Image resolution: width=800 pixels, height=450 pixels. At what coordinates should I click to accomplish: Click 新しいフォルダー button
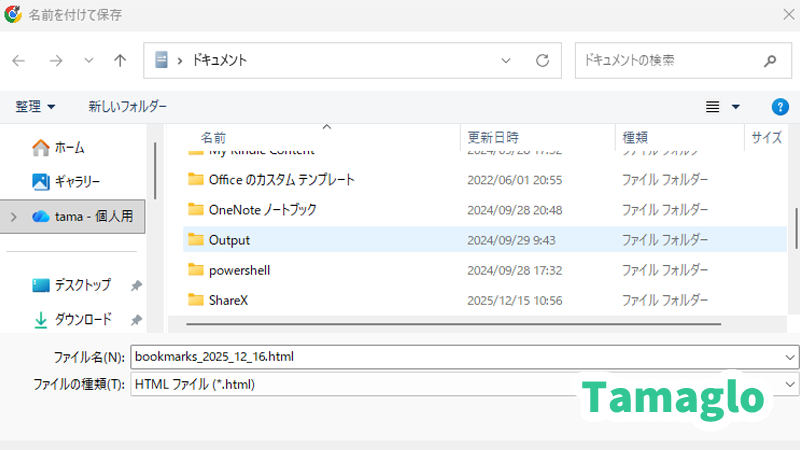[127, 106]
